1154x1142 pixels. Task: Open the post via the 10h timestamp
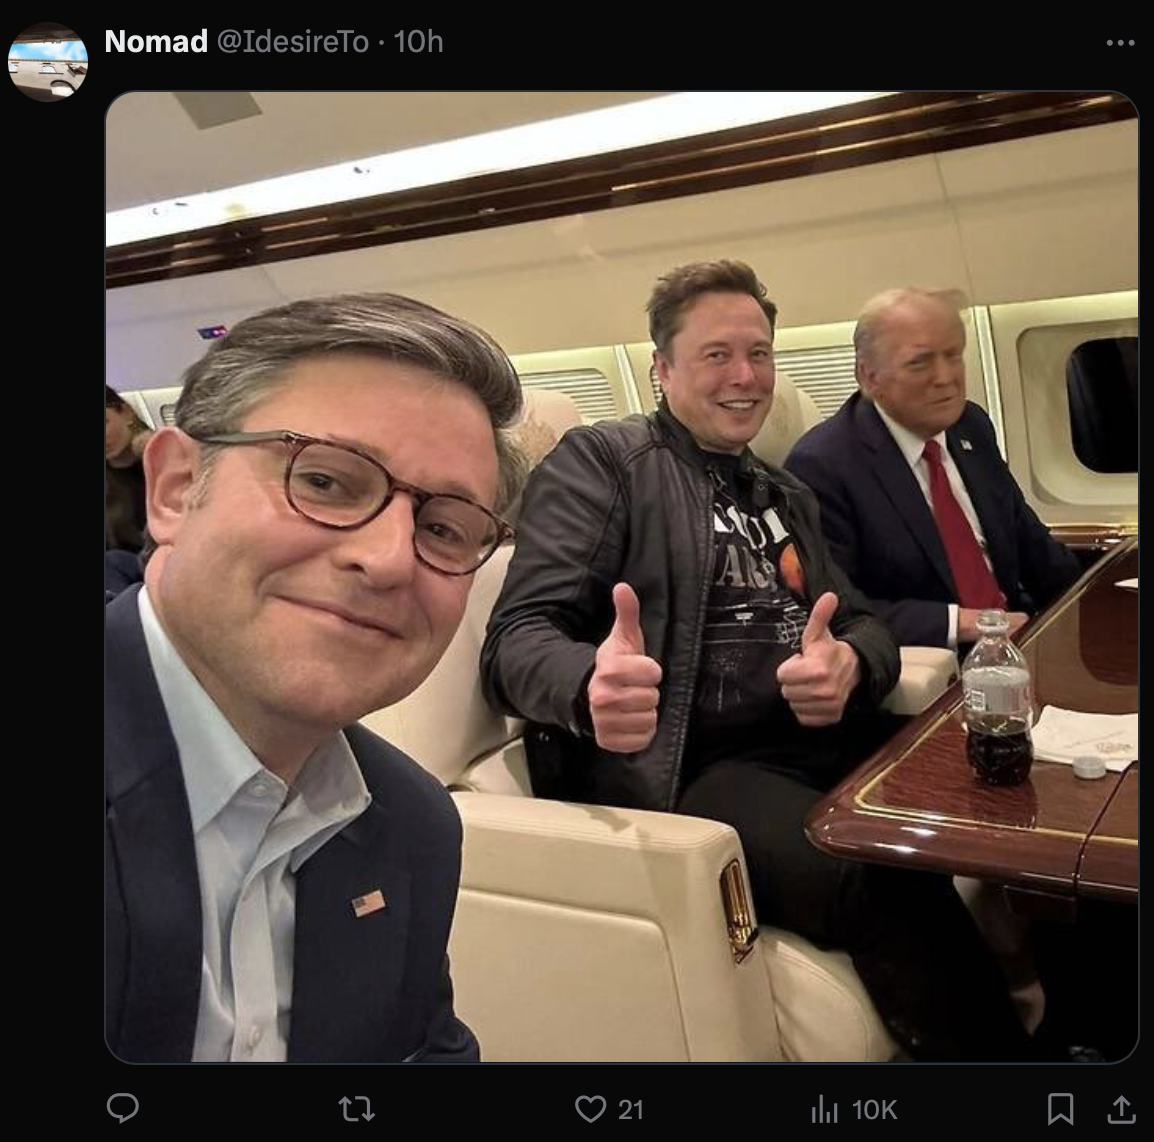418,42
